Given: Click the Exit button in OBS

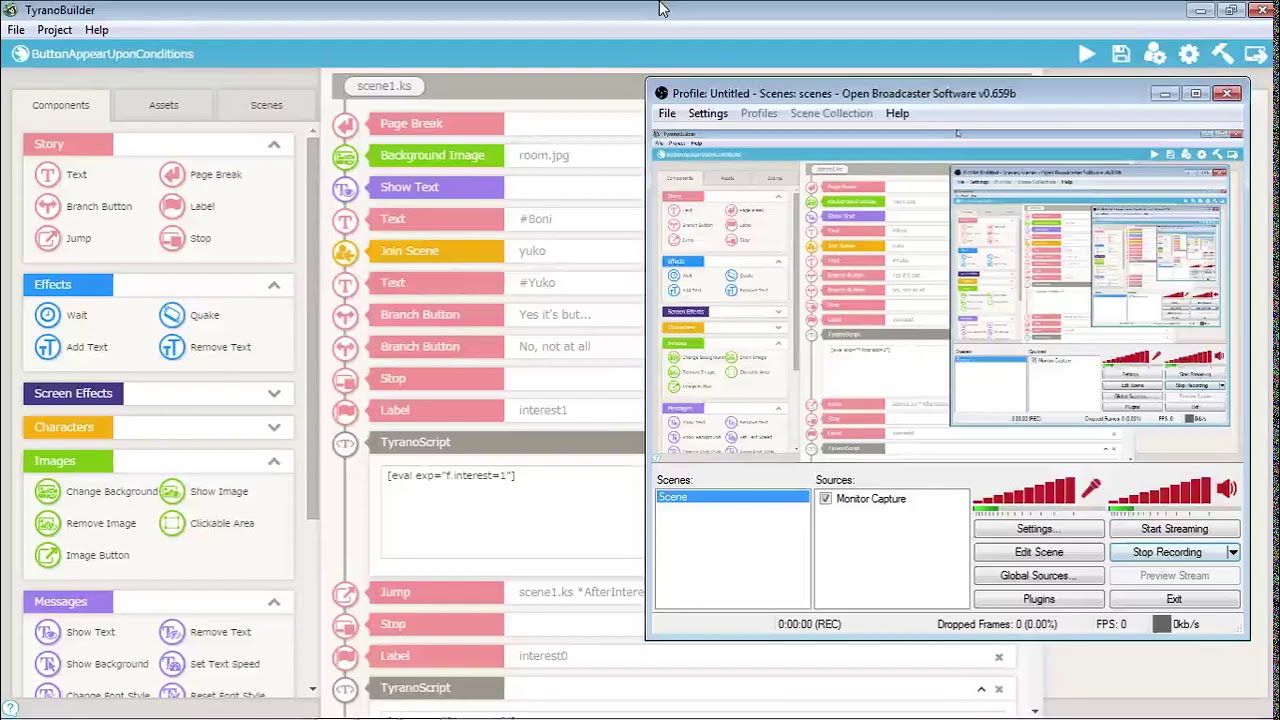Looking at the screenshot, I should click(x=1174, y=600).
